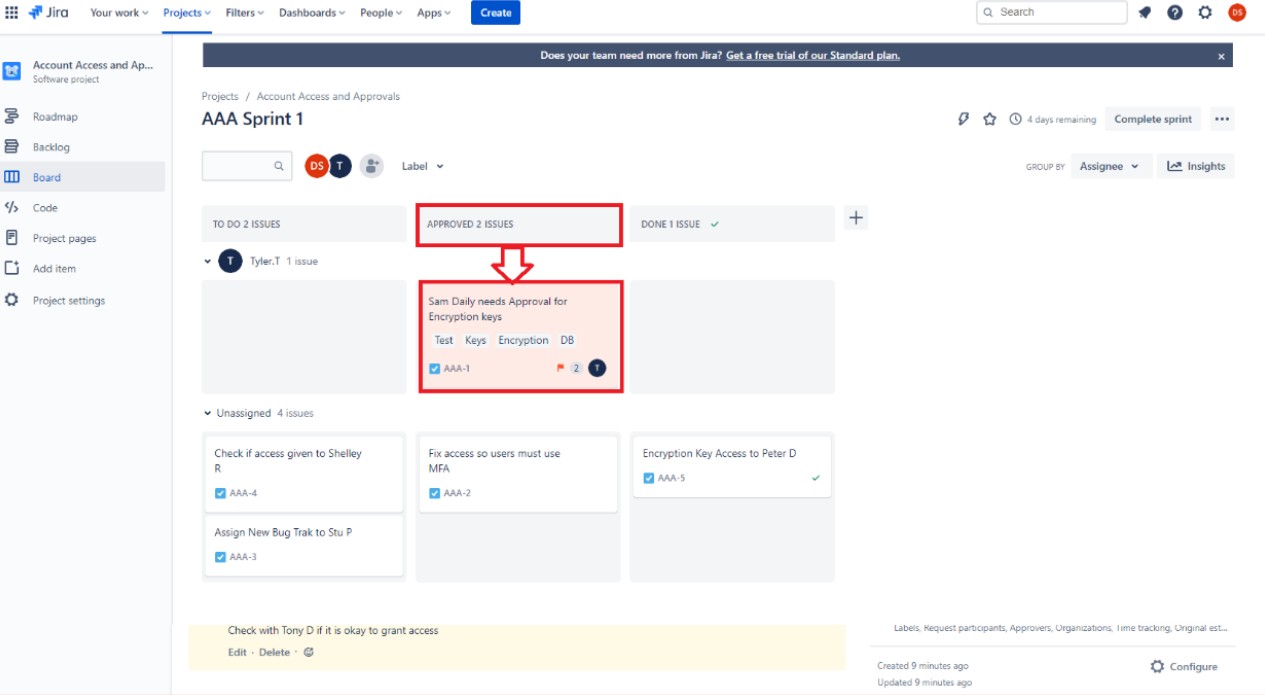Click the Add item sidebar icon
Screen dimensions: 1265x695
tap(14, 268)
